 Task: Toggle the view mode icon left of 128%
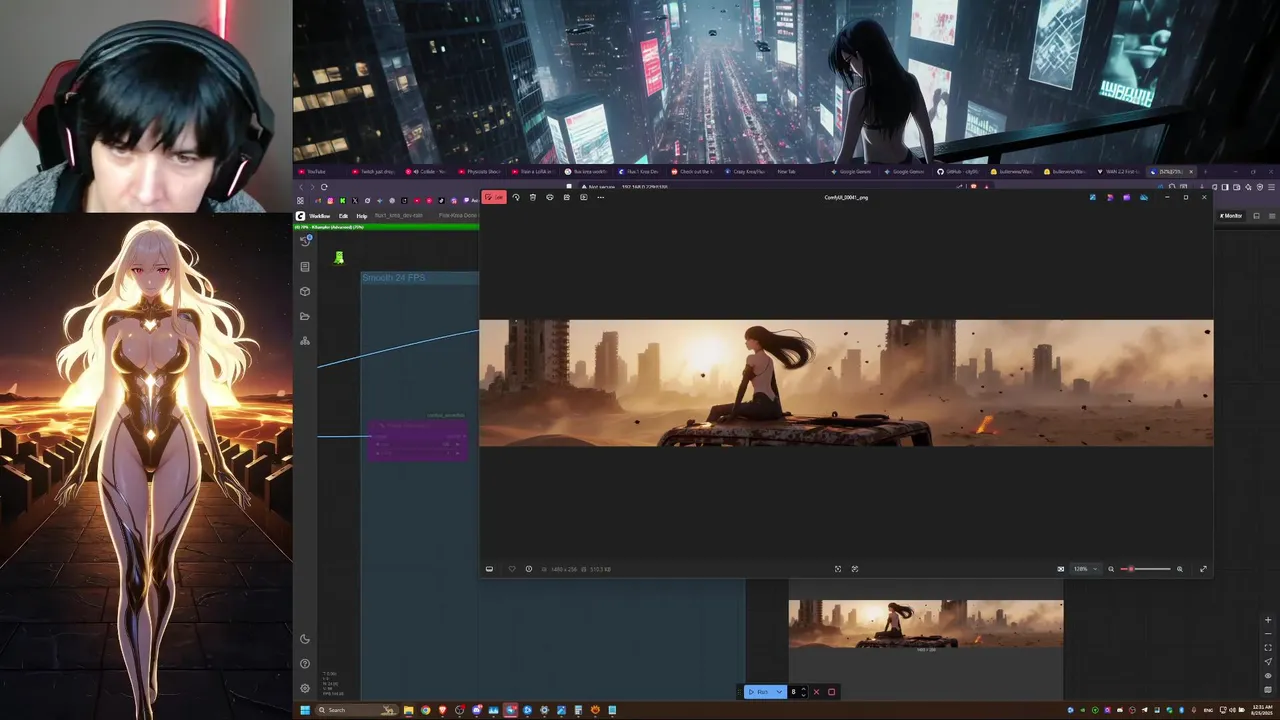point(1061,569)
